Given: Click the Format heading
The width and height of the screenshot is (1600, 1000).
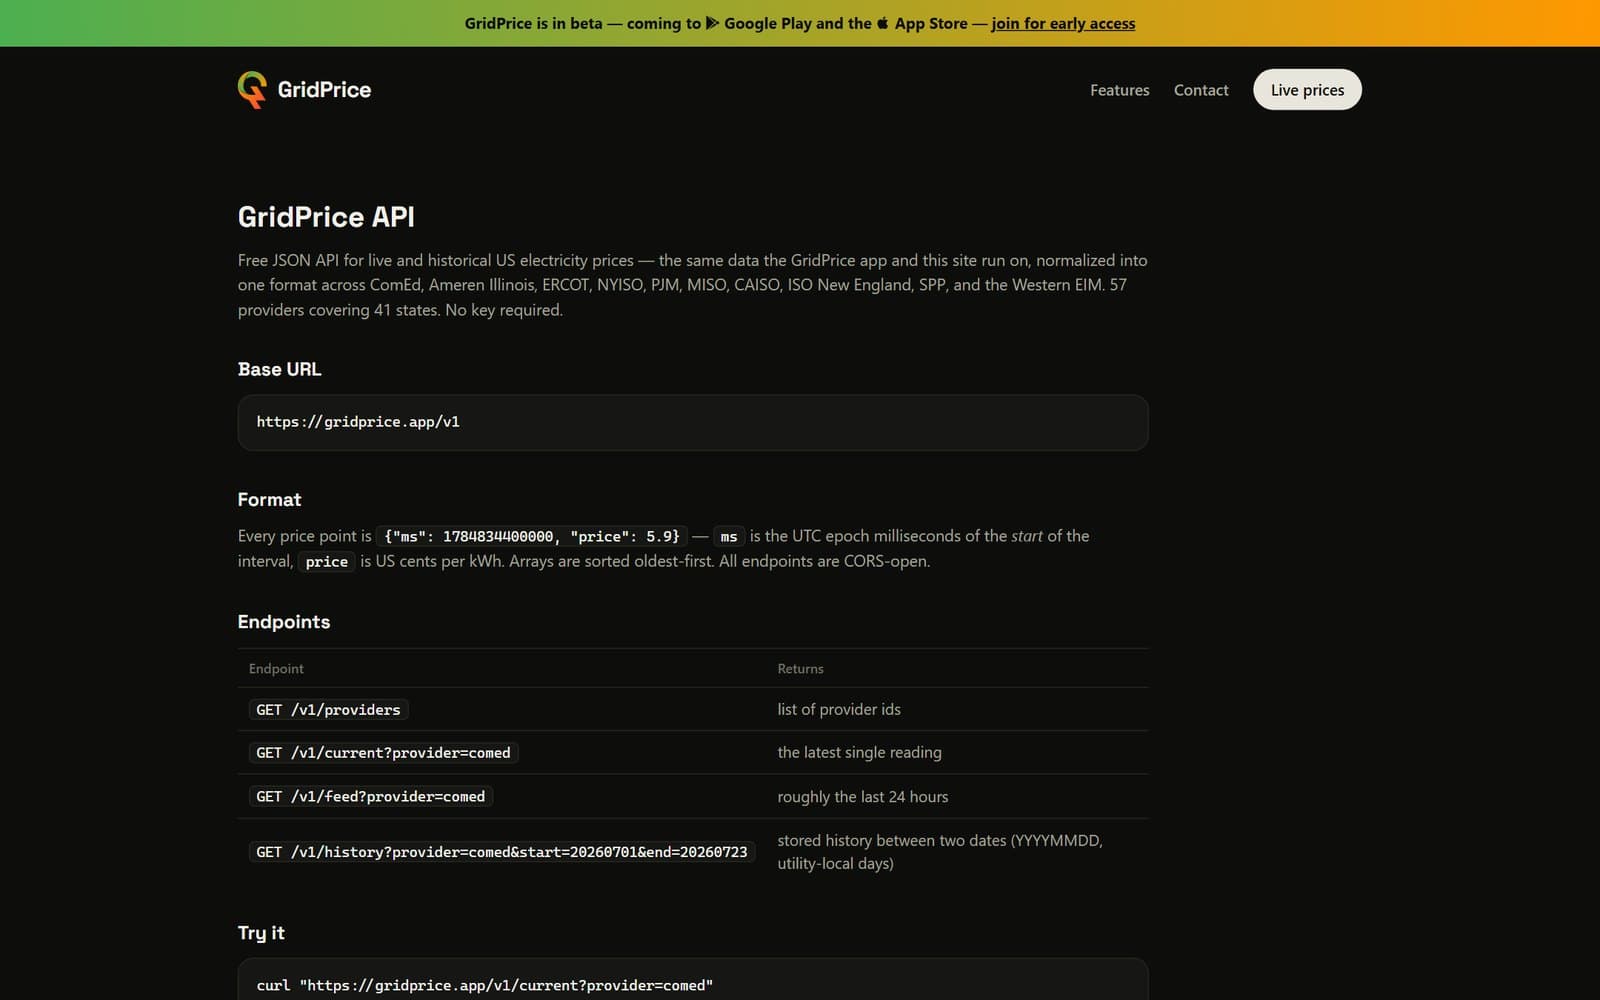Looking at the screenshot, I should 269,499.
